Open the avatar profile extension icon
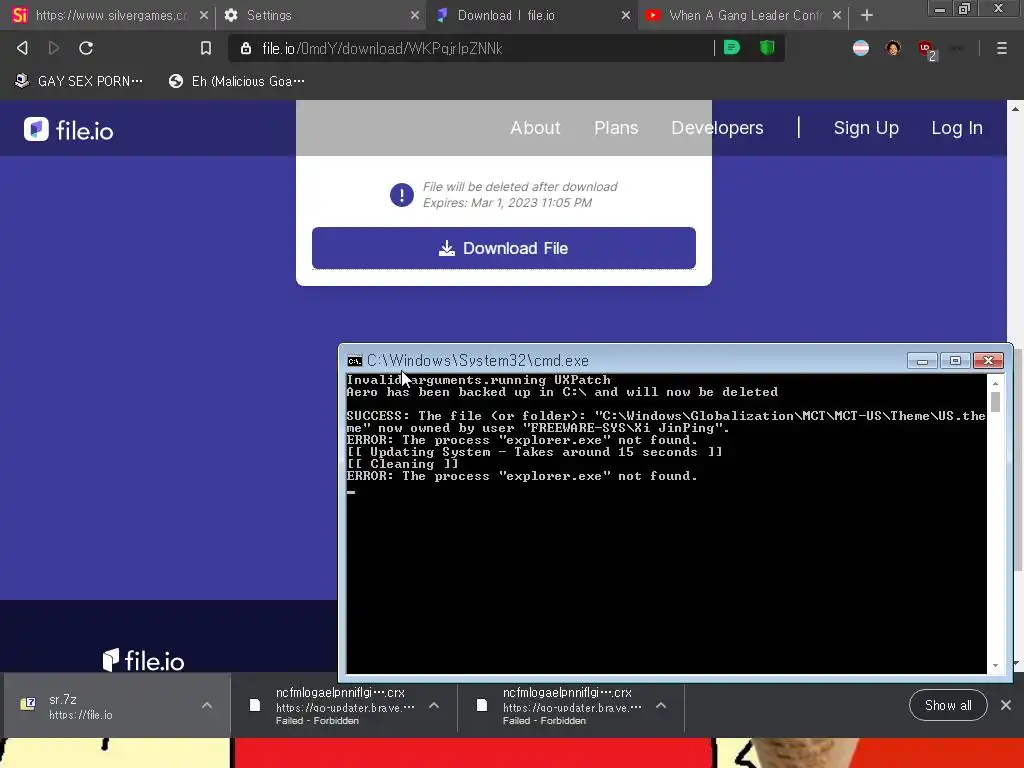The width and height of the screenshot is (1024, 768). [x=893, y=48]
